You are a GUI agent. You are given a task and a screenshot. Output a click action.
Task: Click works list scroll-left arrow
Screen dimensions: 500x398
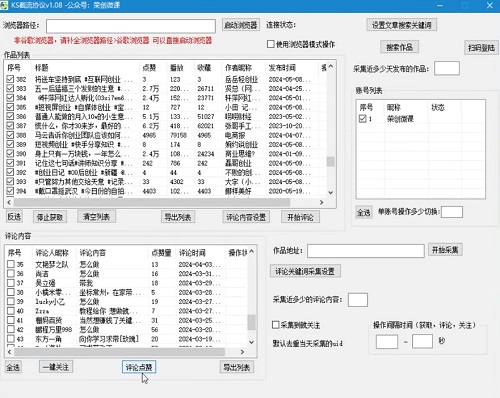tap(9, 202)
